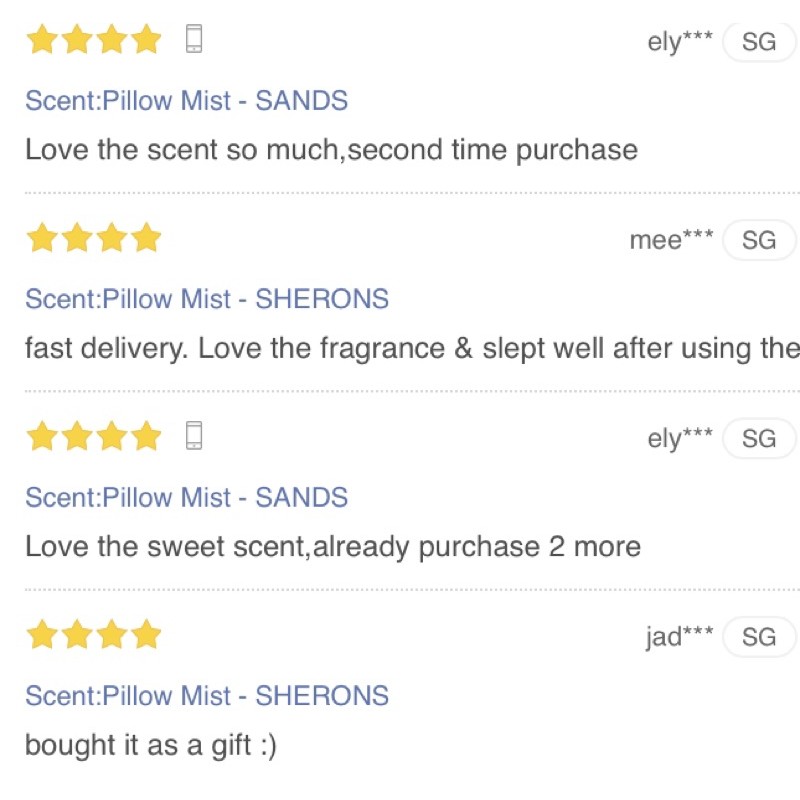Viewport: 800px width, 800px height.
Task: Click the mobile phone icon beside the 'second time purchase' review stars
Action: [x=194, y=40]
